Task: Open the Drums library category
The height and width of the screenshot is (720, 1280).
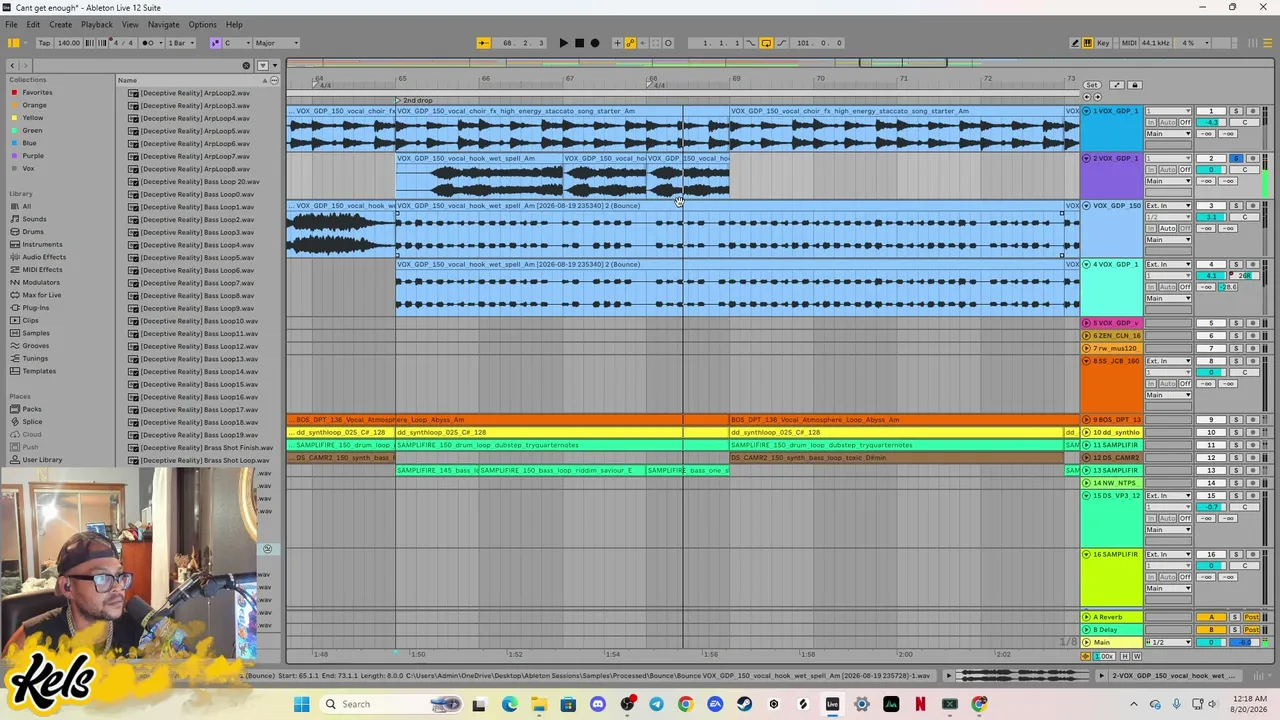Action: 33,232
